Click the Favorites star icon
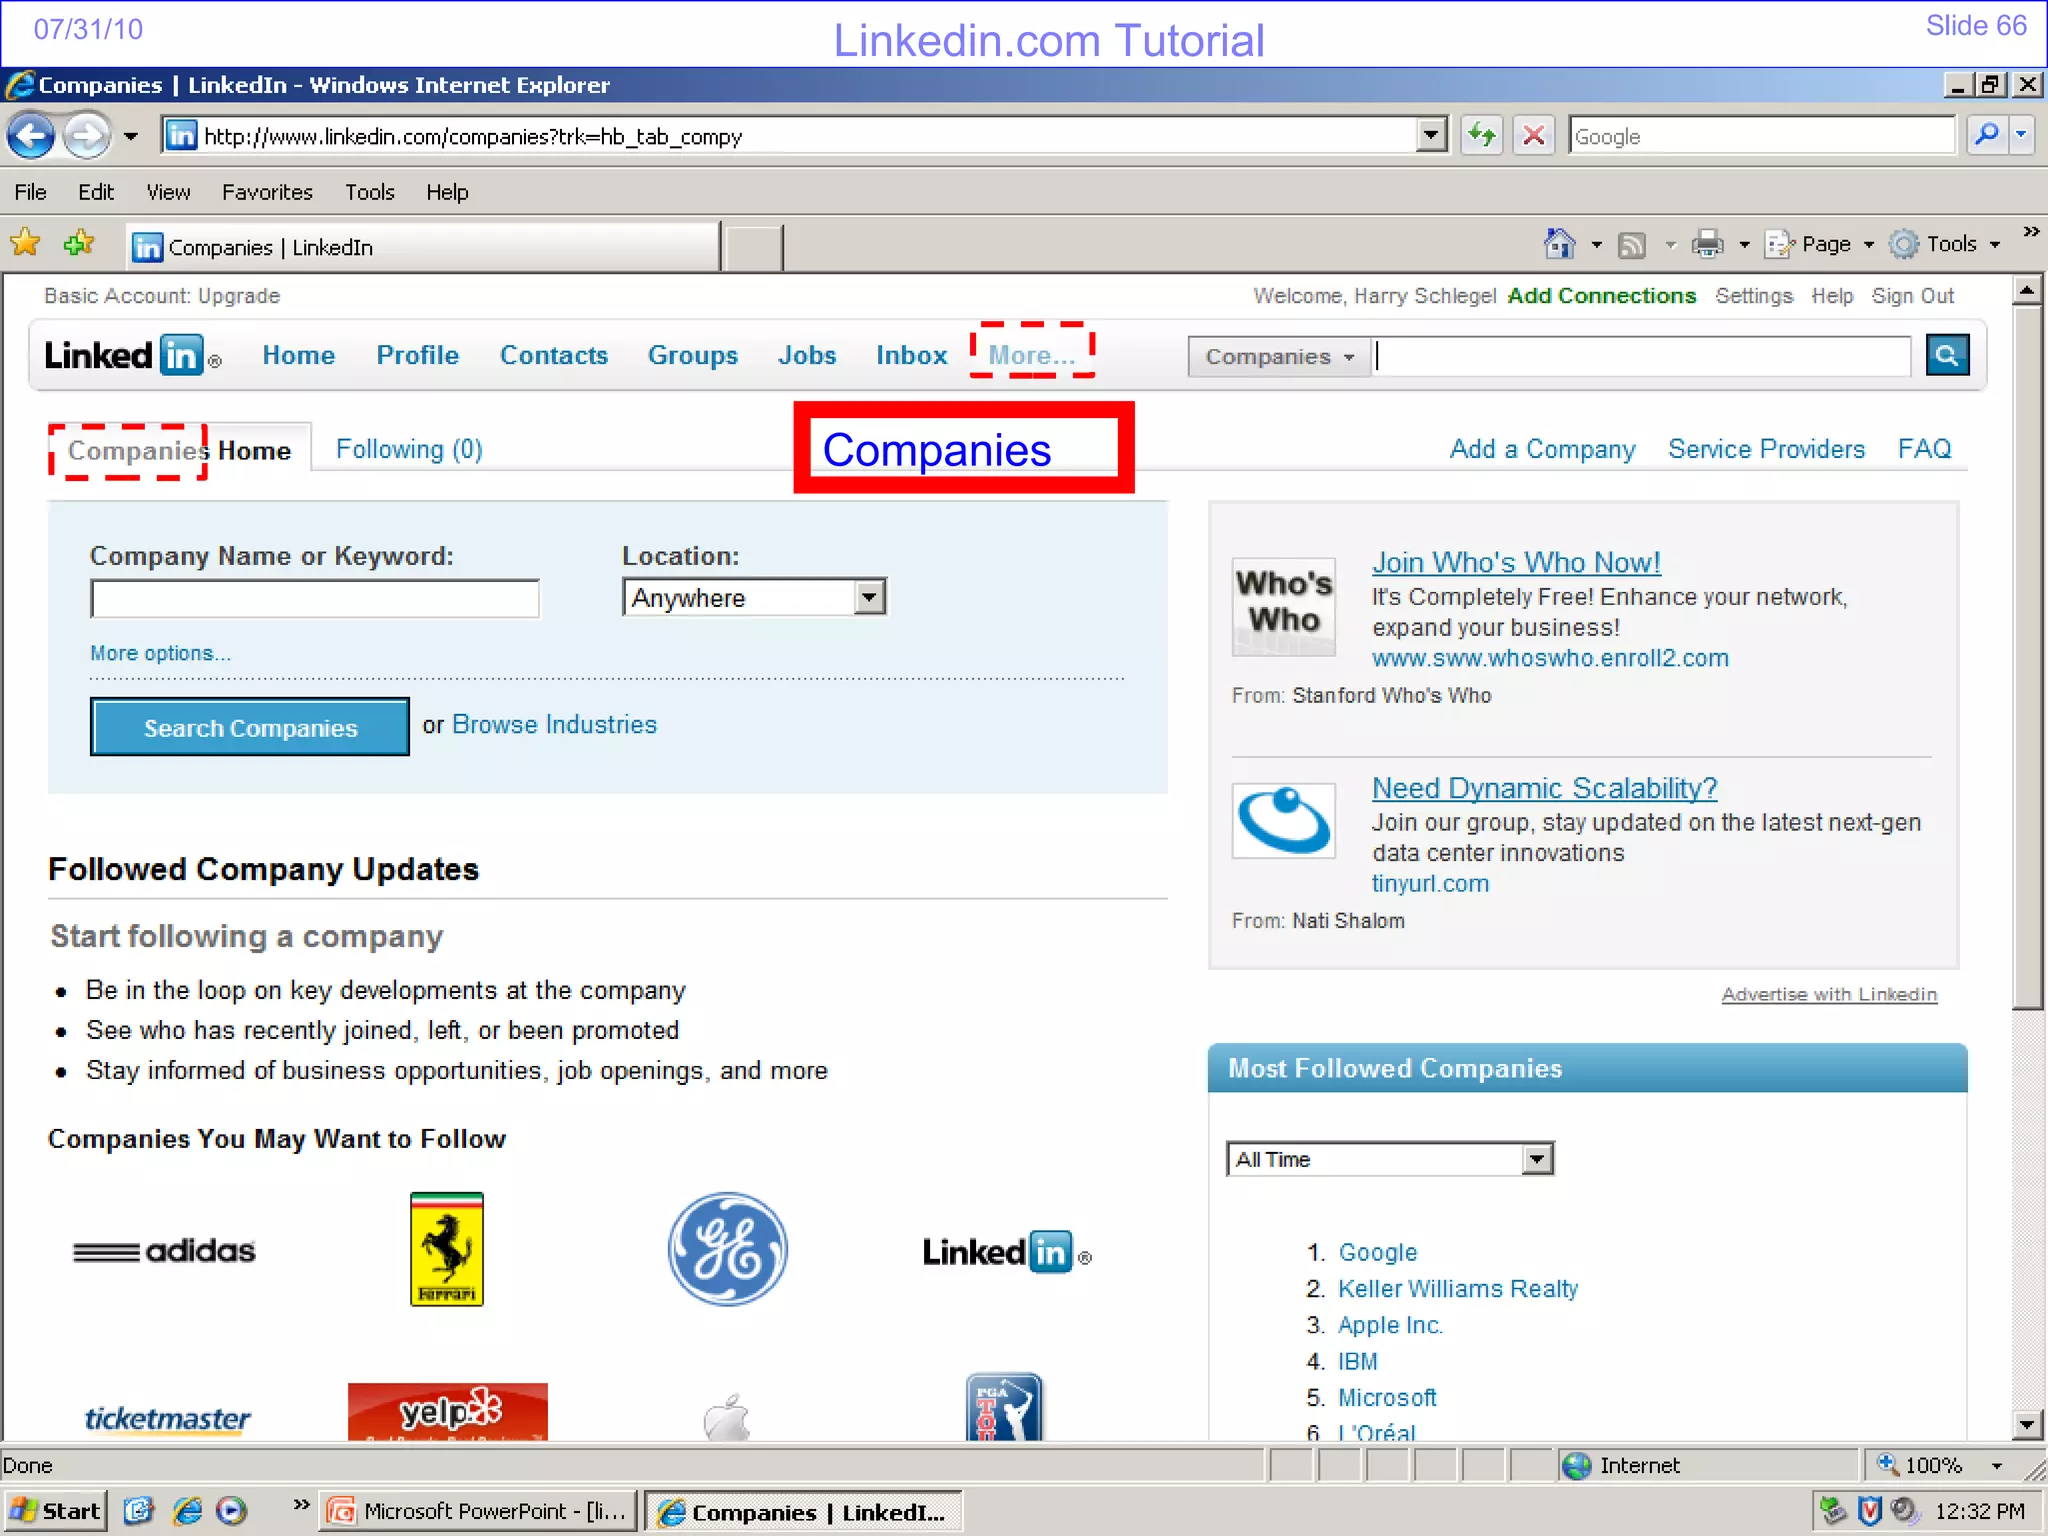This screenshot has height=1536, width=2048. tap(25, 243)
